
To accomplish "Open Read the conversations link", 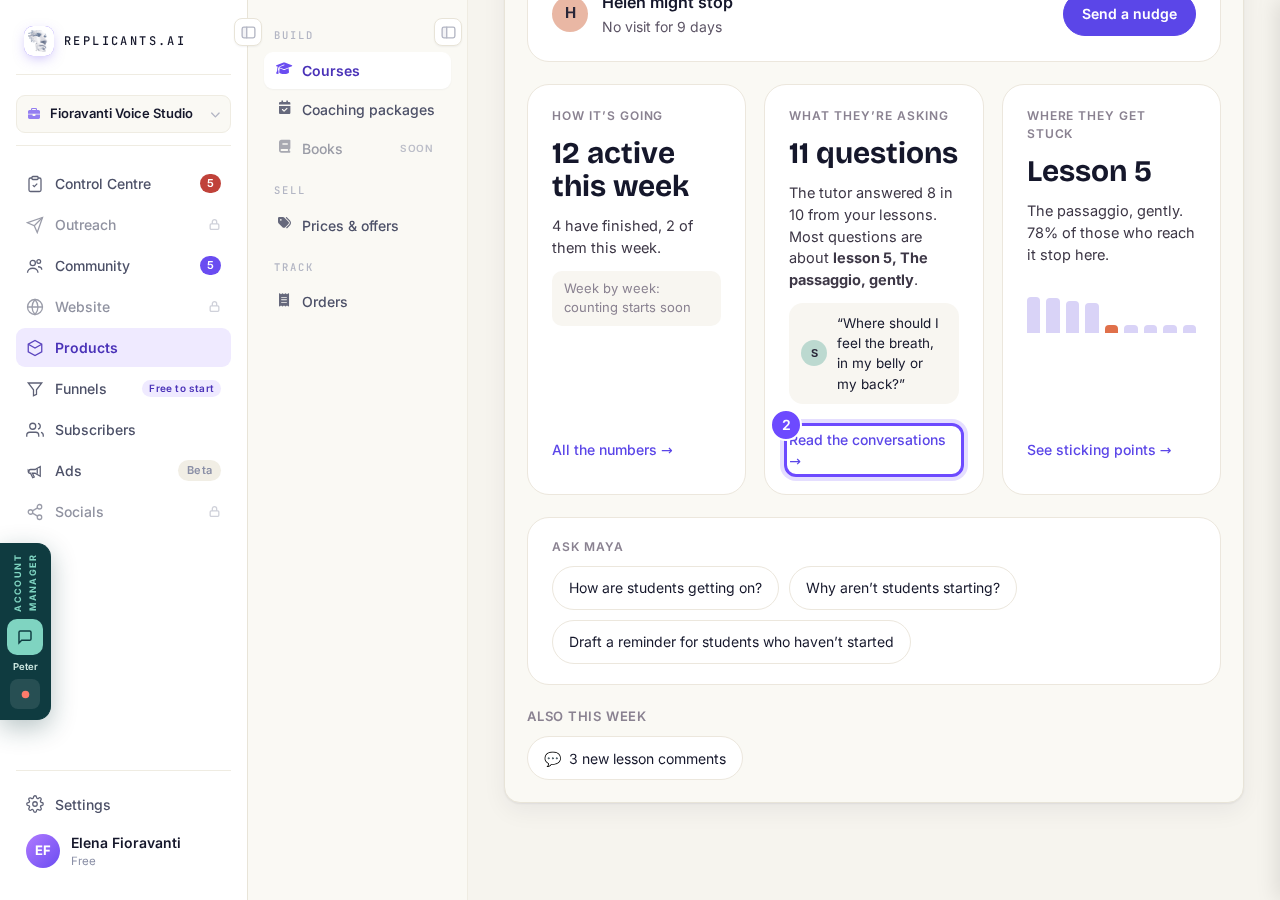I will point(874,450).
